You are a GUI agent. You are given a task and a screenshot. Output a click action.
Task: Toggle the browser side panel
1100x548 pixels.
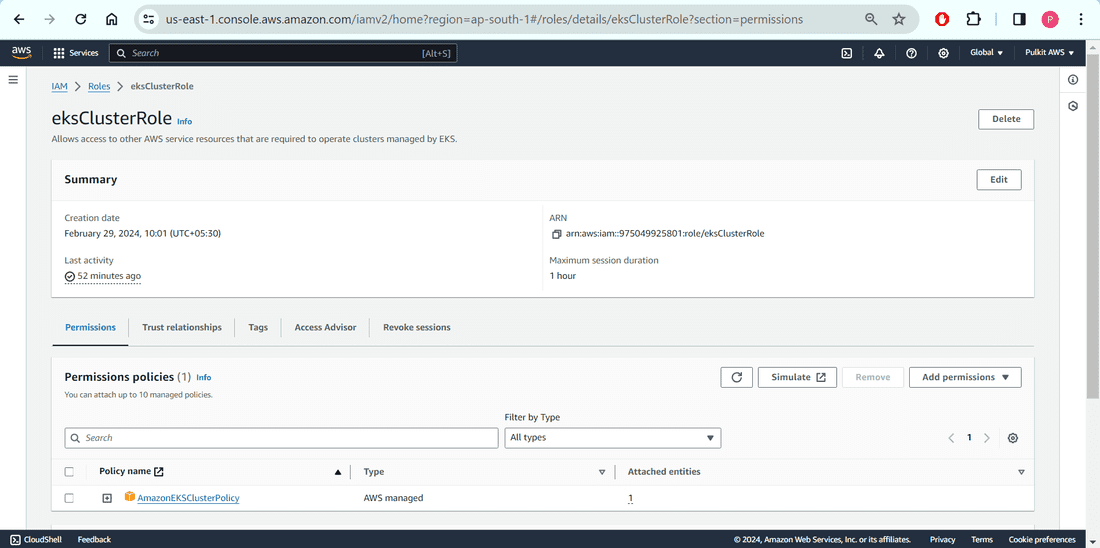[x=1019, y=20]
